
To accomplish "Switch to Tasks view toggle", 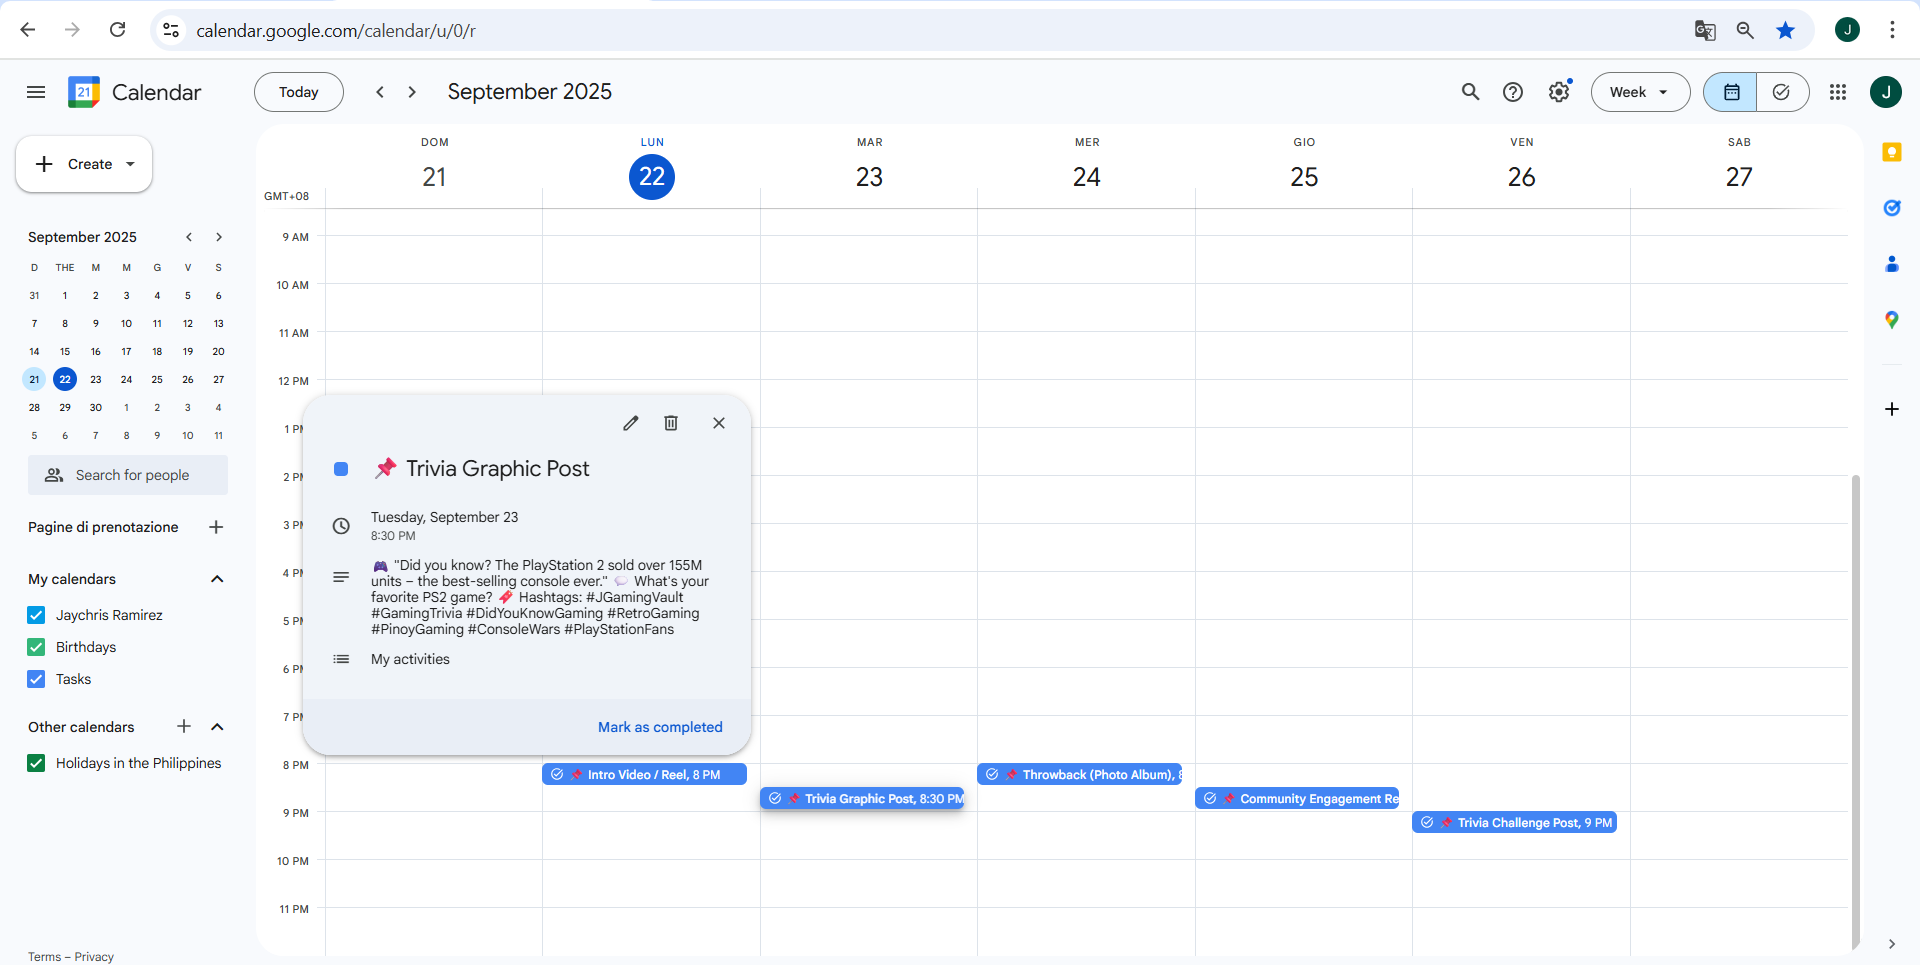I will click(x=1782, y=92).
